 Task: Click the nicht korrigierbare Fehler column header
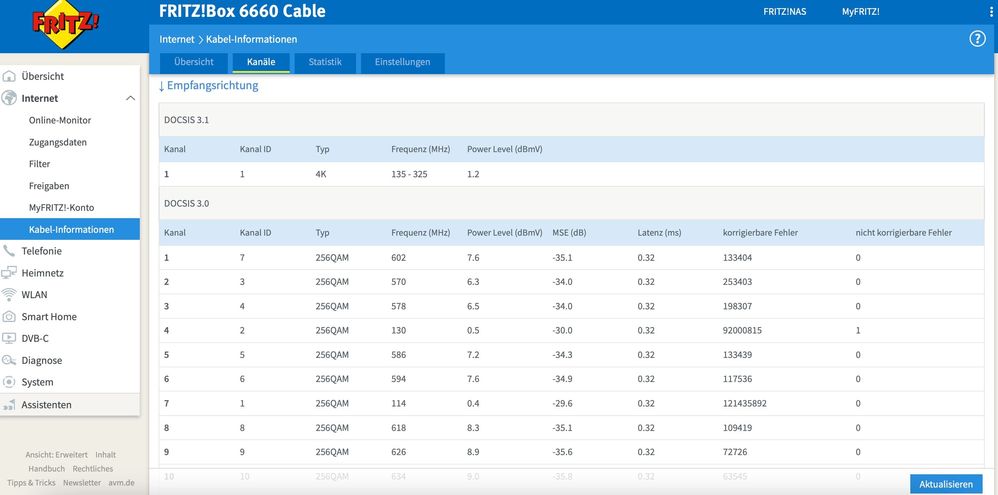click(x=904, y=233)
